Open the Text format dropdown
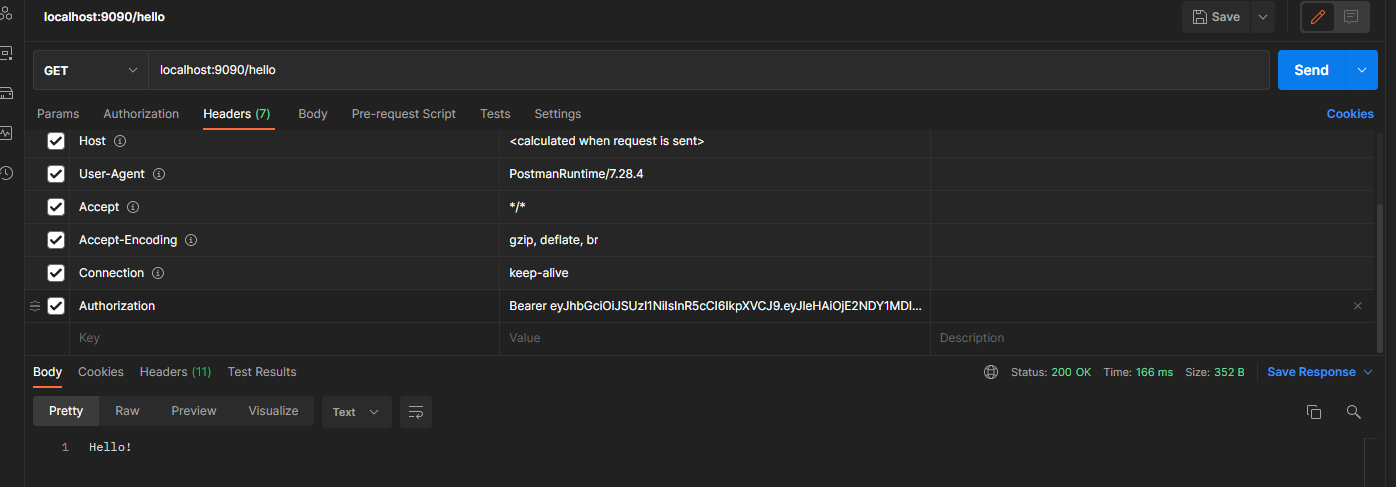The height and width of the screenshot is (487, 1396). point(356,412)
